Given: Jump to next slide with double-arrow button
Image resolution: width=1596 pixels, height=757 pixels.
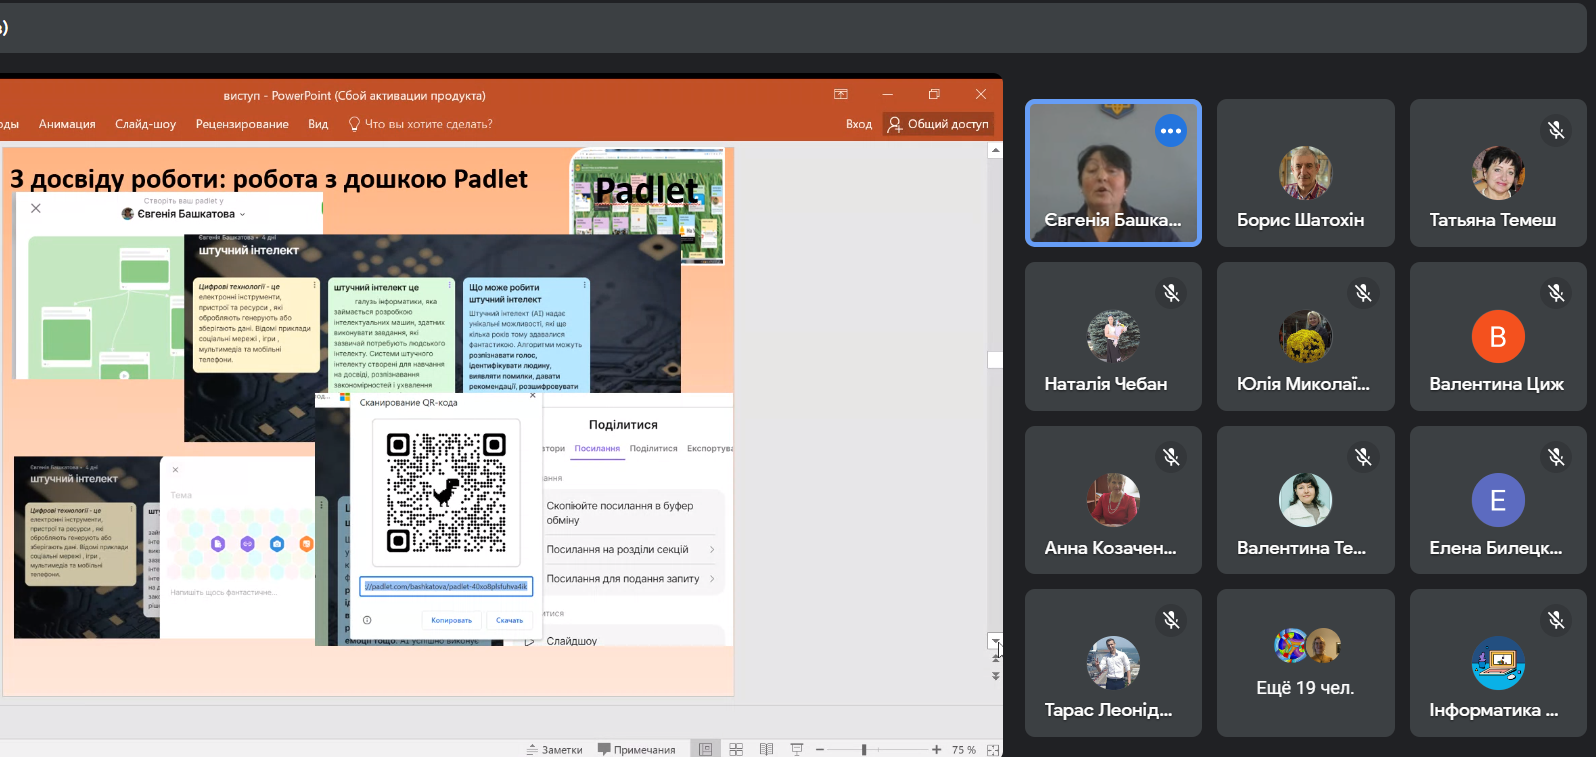Looking at the screenshot, I should pyautogui.click(x=995, y=676).
